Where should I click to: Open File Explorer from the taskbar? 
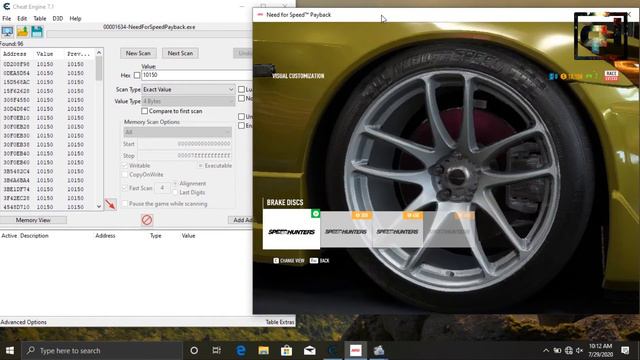[264, 350]
